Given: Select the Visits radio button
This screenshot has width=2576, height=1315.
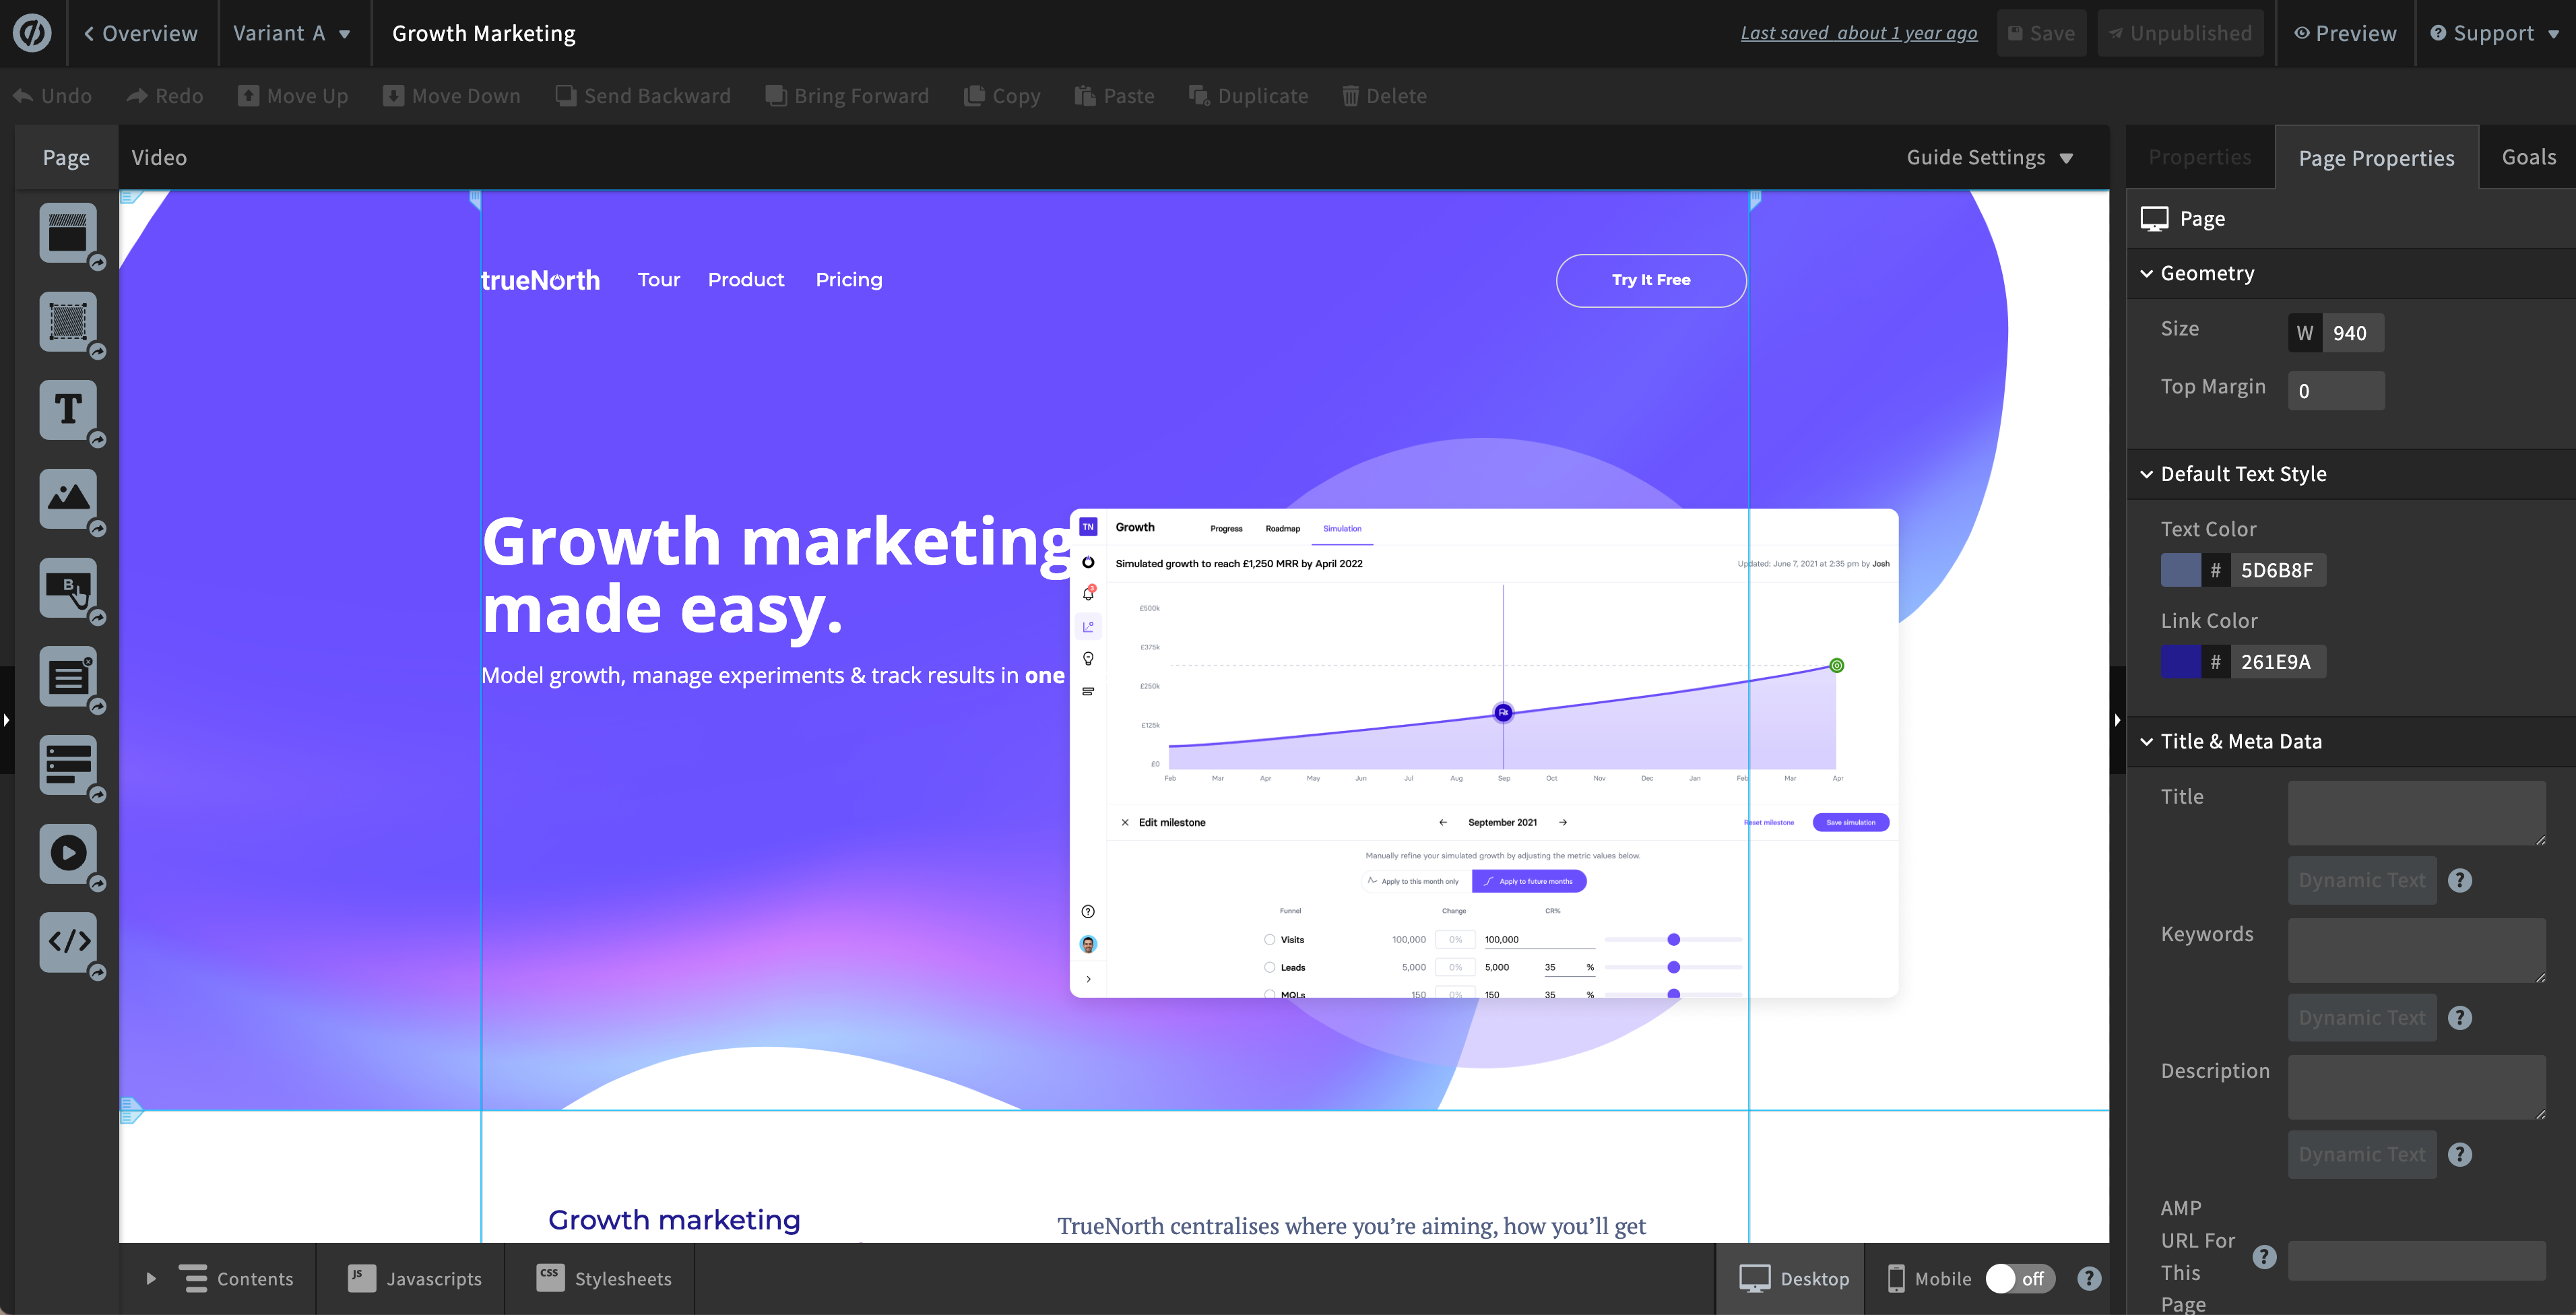Looking at the screenshot, I should tap(1269, 939).
